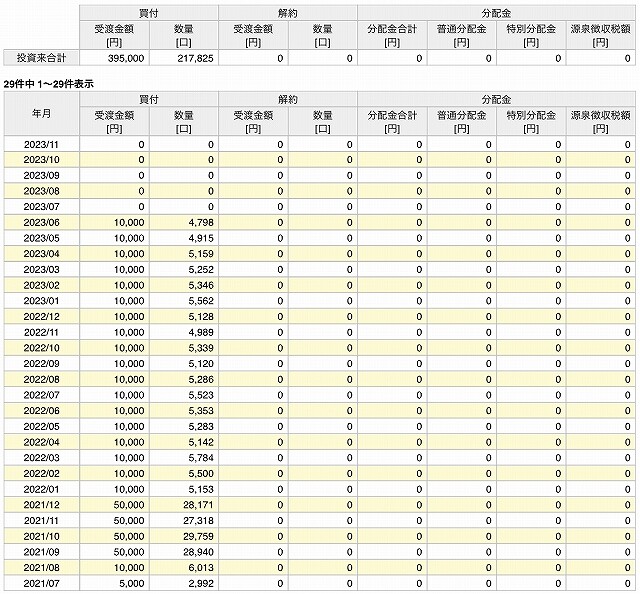Click quantity 5,523 for 2022/07

[x=201, y=395]
